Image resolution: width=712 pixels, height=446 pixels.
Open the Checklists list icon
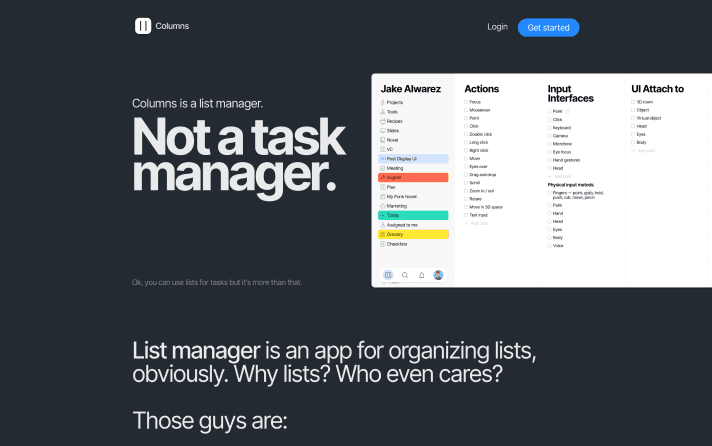click(x=382, y=244)
